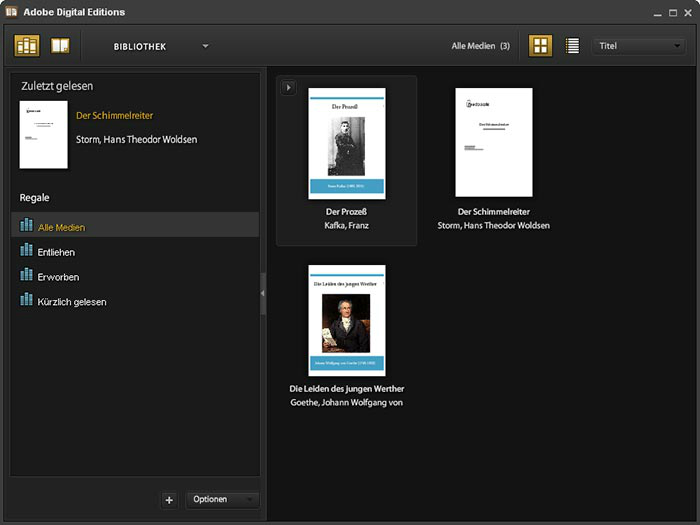Open item options arrow on Der Prozeß
The height and width of the screenshot is (525, 700).
[x=288, y=88]
